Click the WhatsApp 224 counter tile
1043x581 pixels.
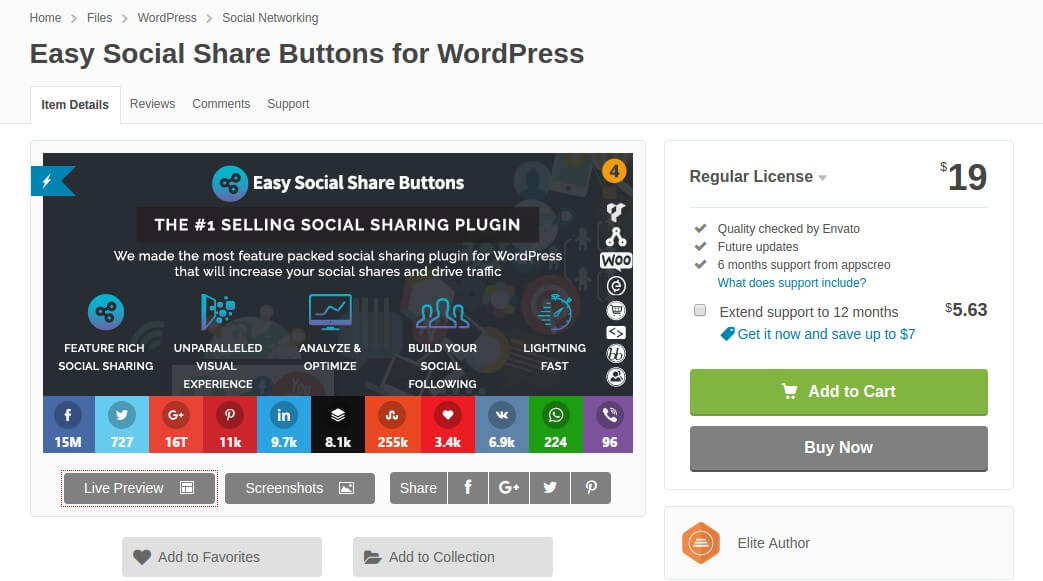pyautogui.click(x=555, y=425)
